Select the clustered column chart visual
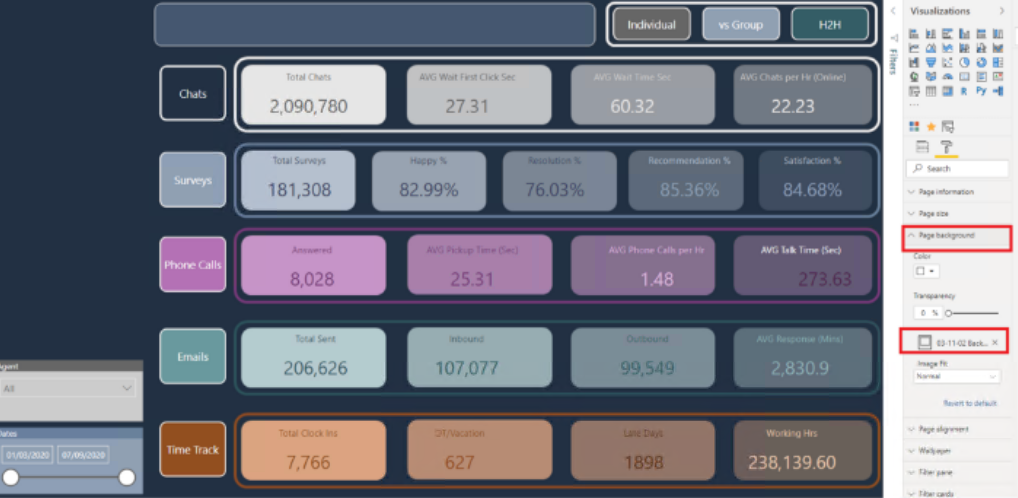The image size is (1018, 498). click(964, 34)
